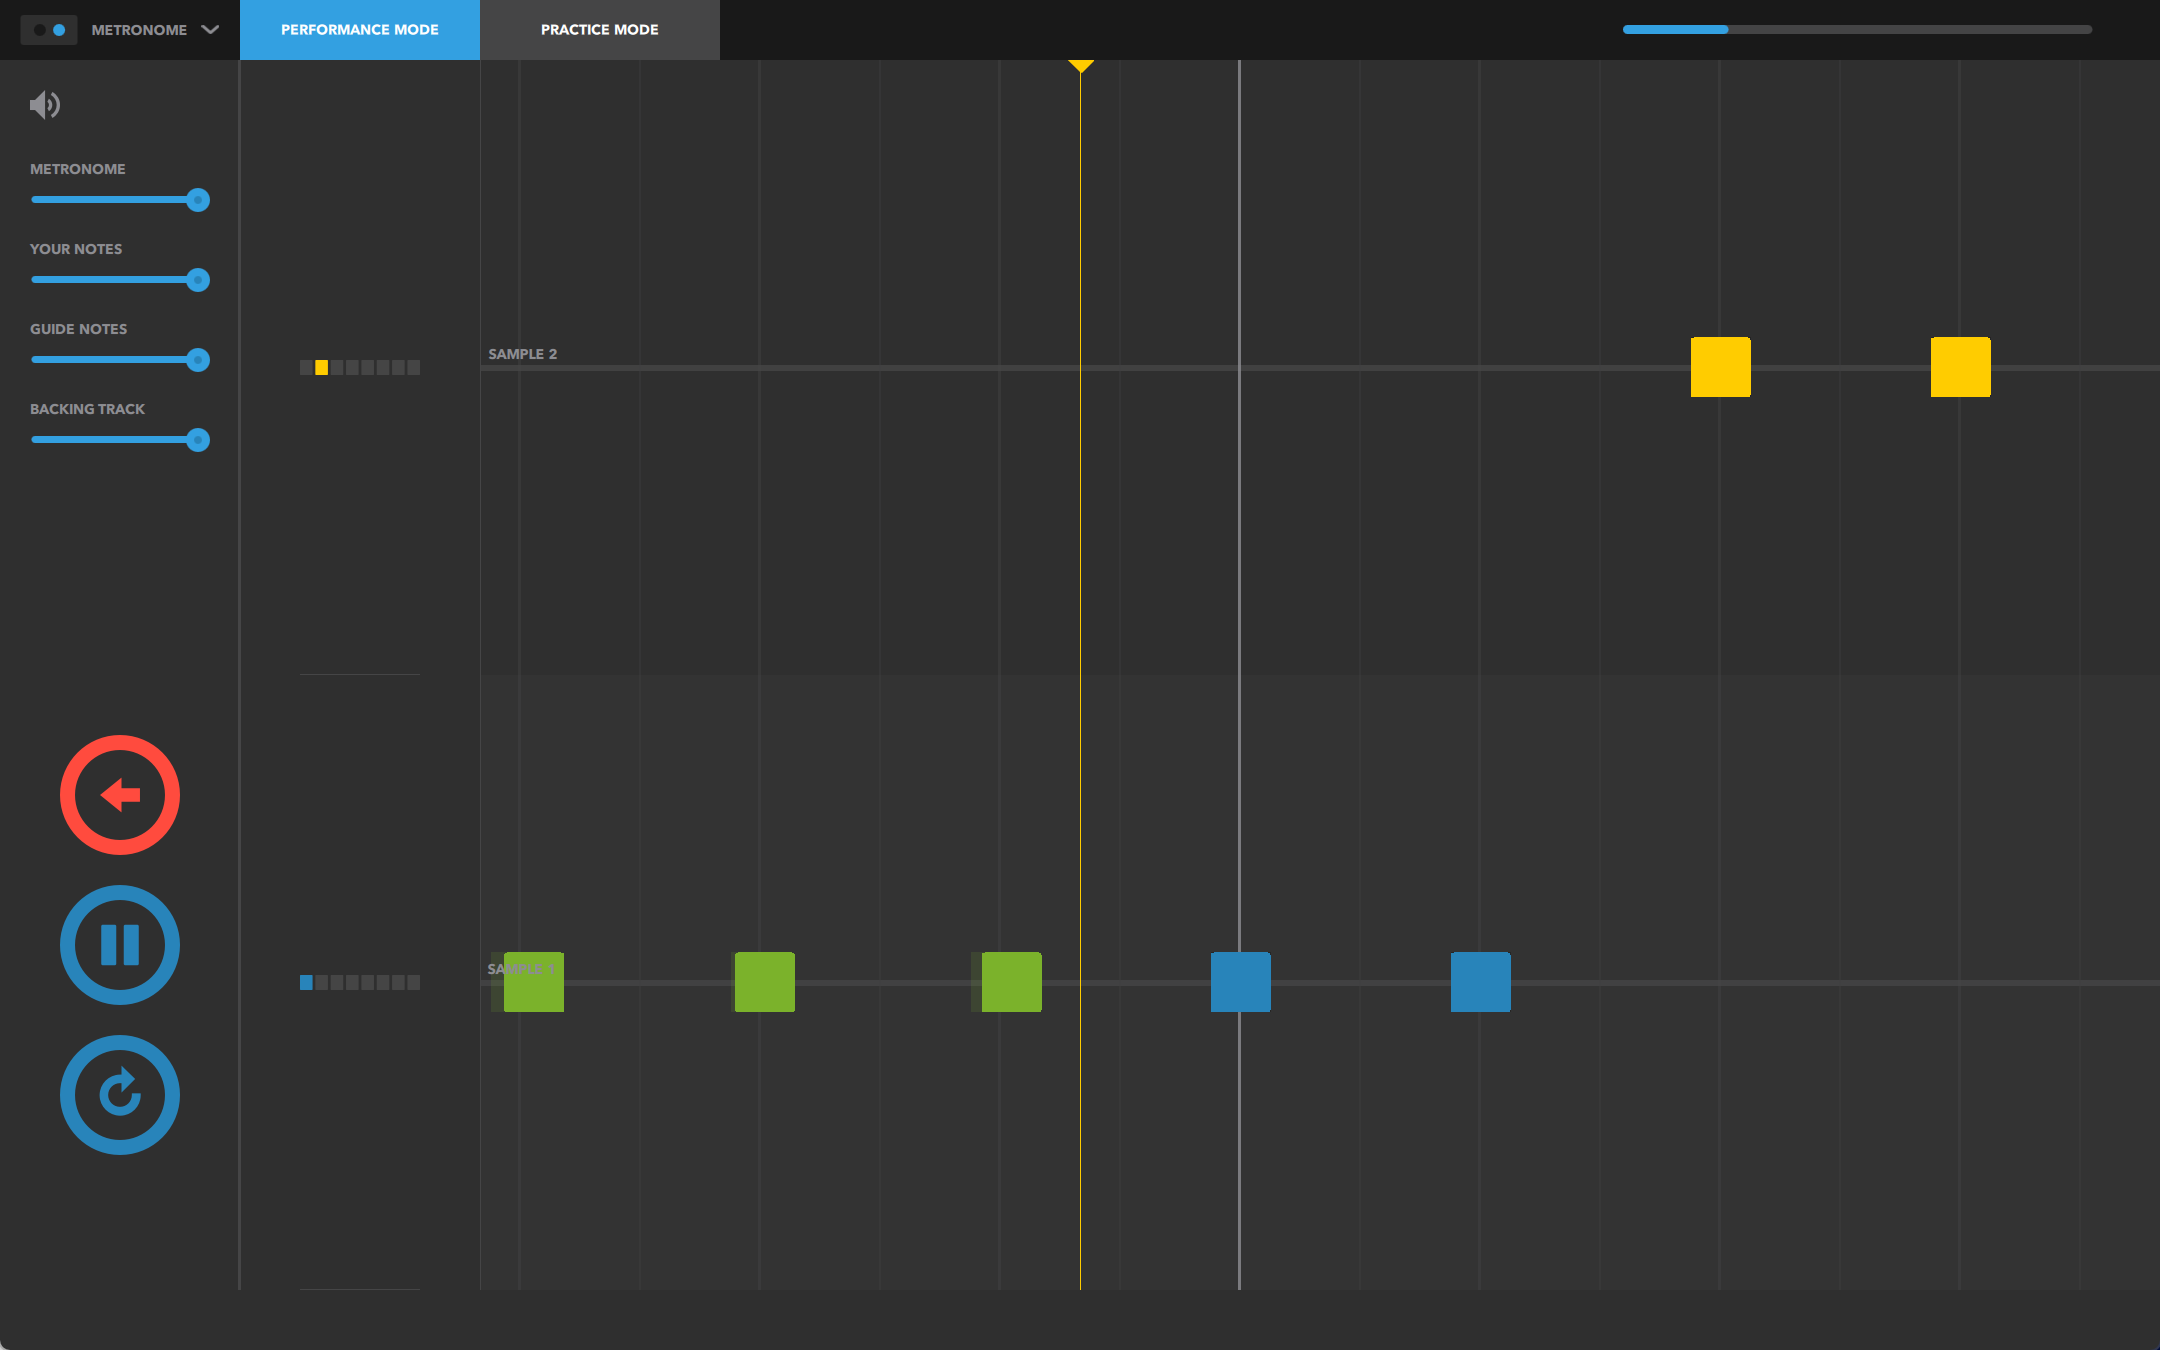Adjust the Your Notes volume slider

pyautogui.click(x=120, y=280)
